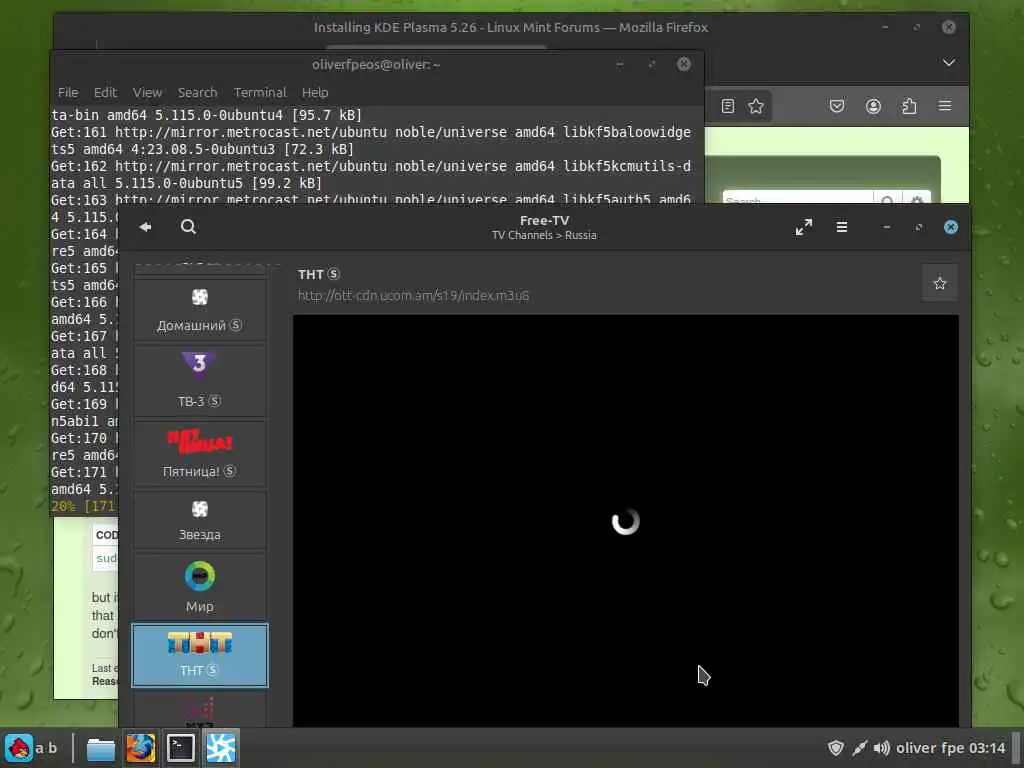1024x768 pixels.
Task: Open Terminal View menu
Action: click(148, 92)
